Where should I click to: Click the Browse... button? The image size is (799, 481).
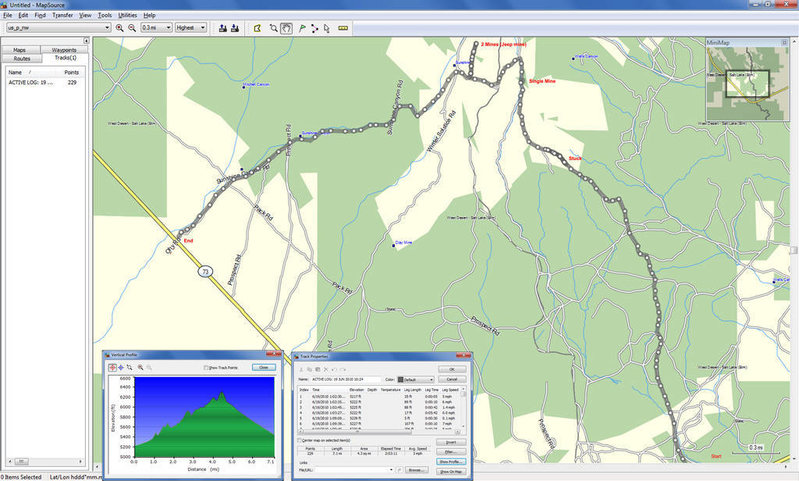pyautogui.click(x=416, y=470)
